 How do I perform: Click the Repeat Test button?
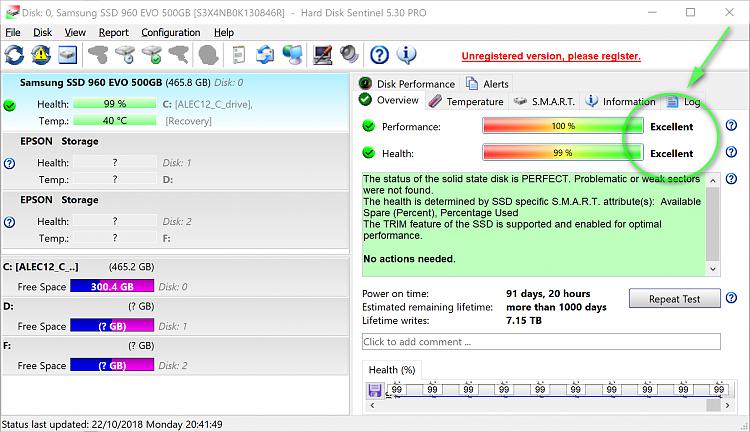click(674, 299)
